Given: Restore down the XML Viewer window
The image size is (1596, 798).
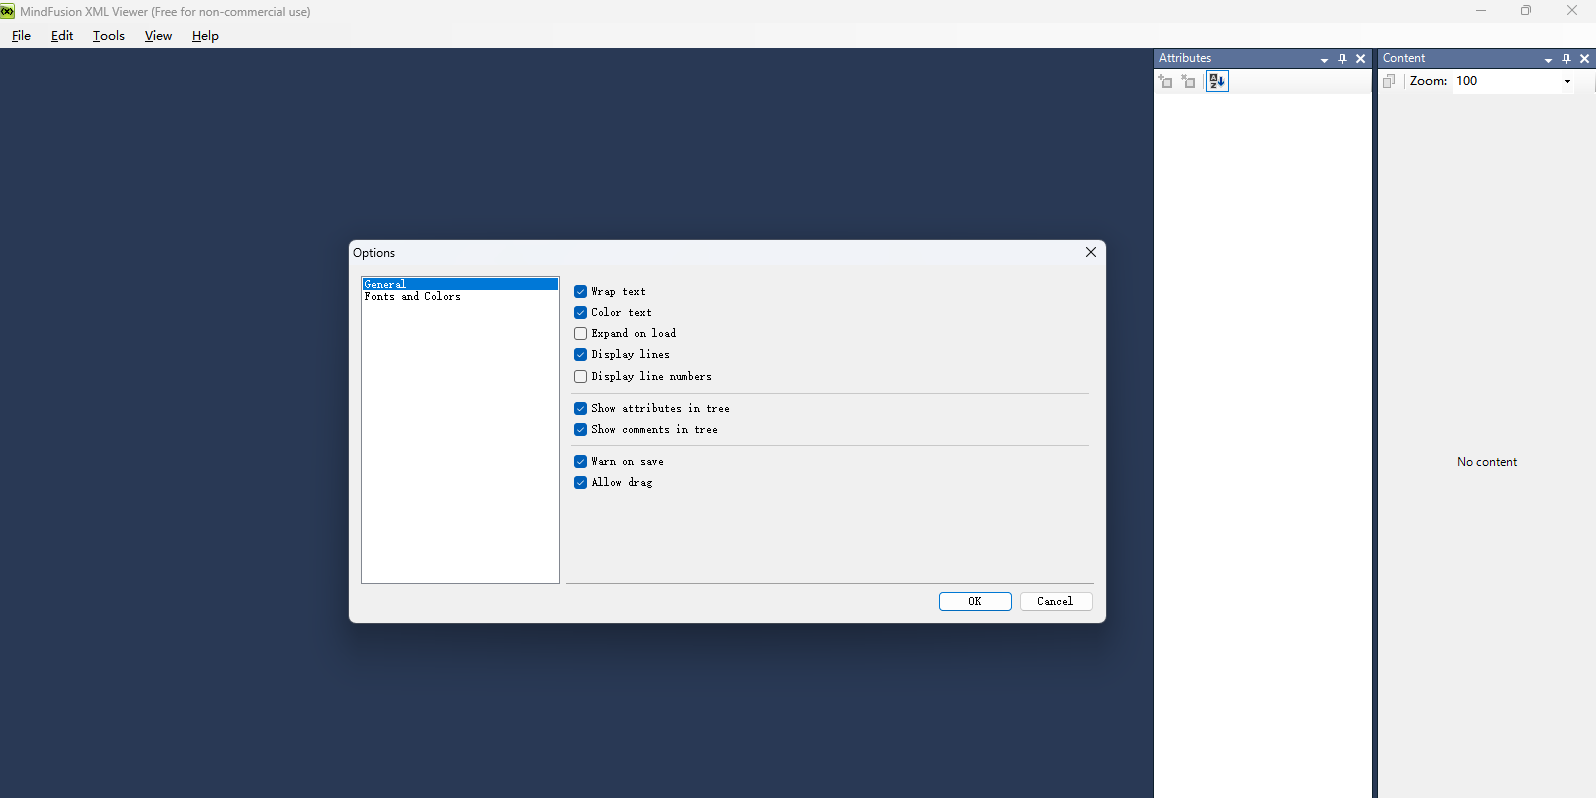Looking at the screenshot, I should click(x=1526, y=11).
